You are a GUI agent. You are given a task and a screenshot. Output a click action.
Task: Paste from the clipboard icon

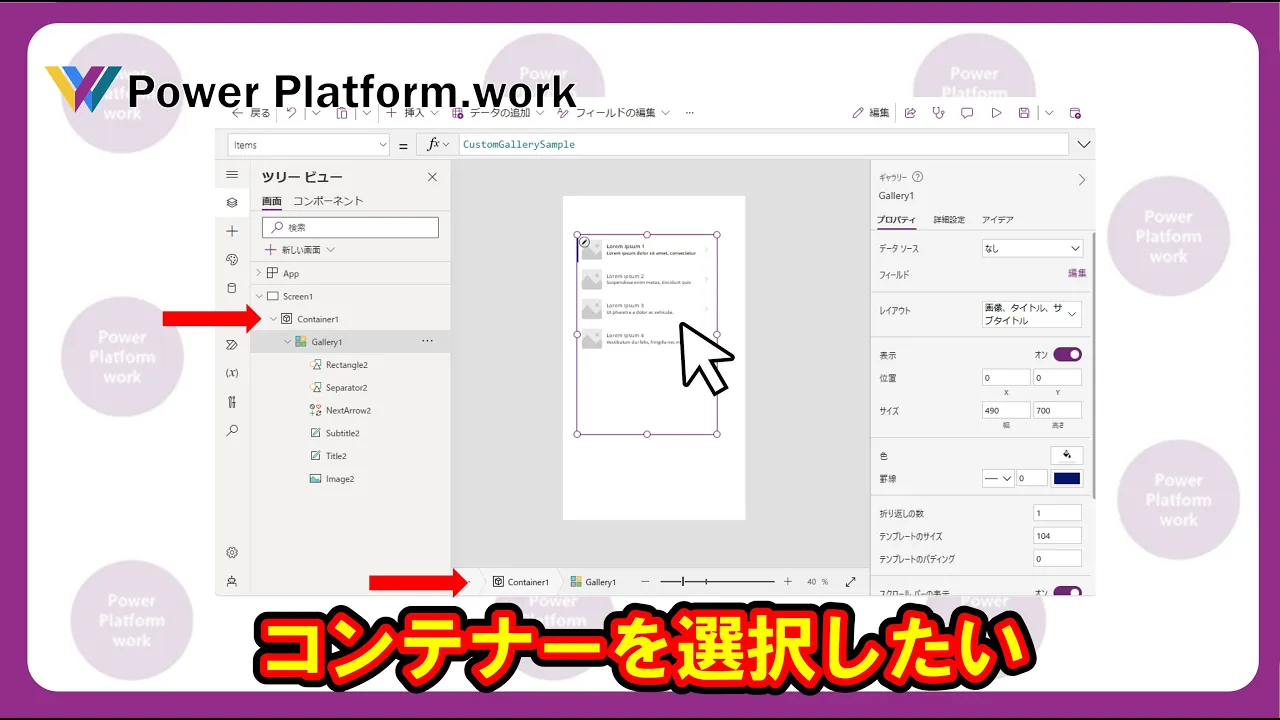click(x=342, y=113)
